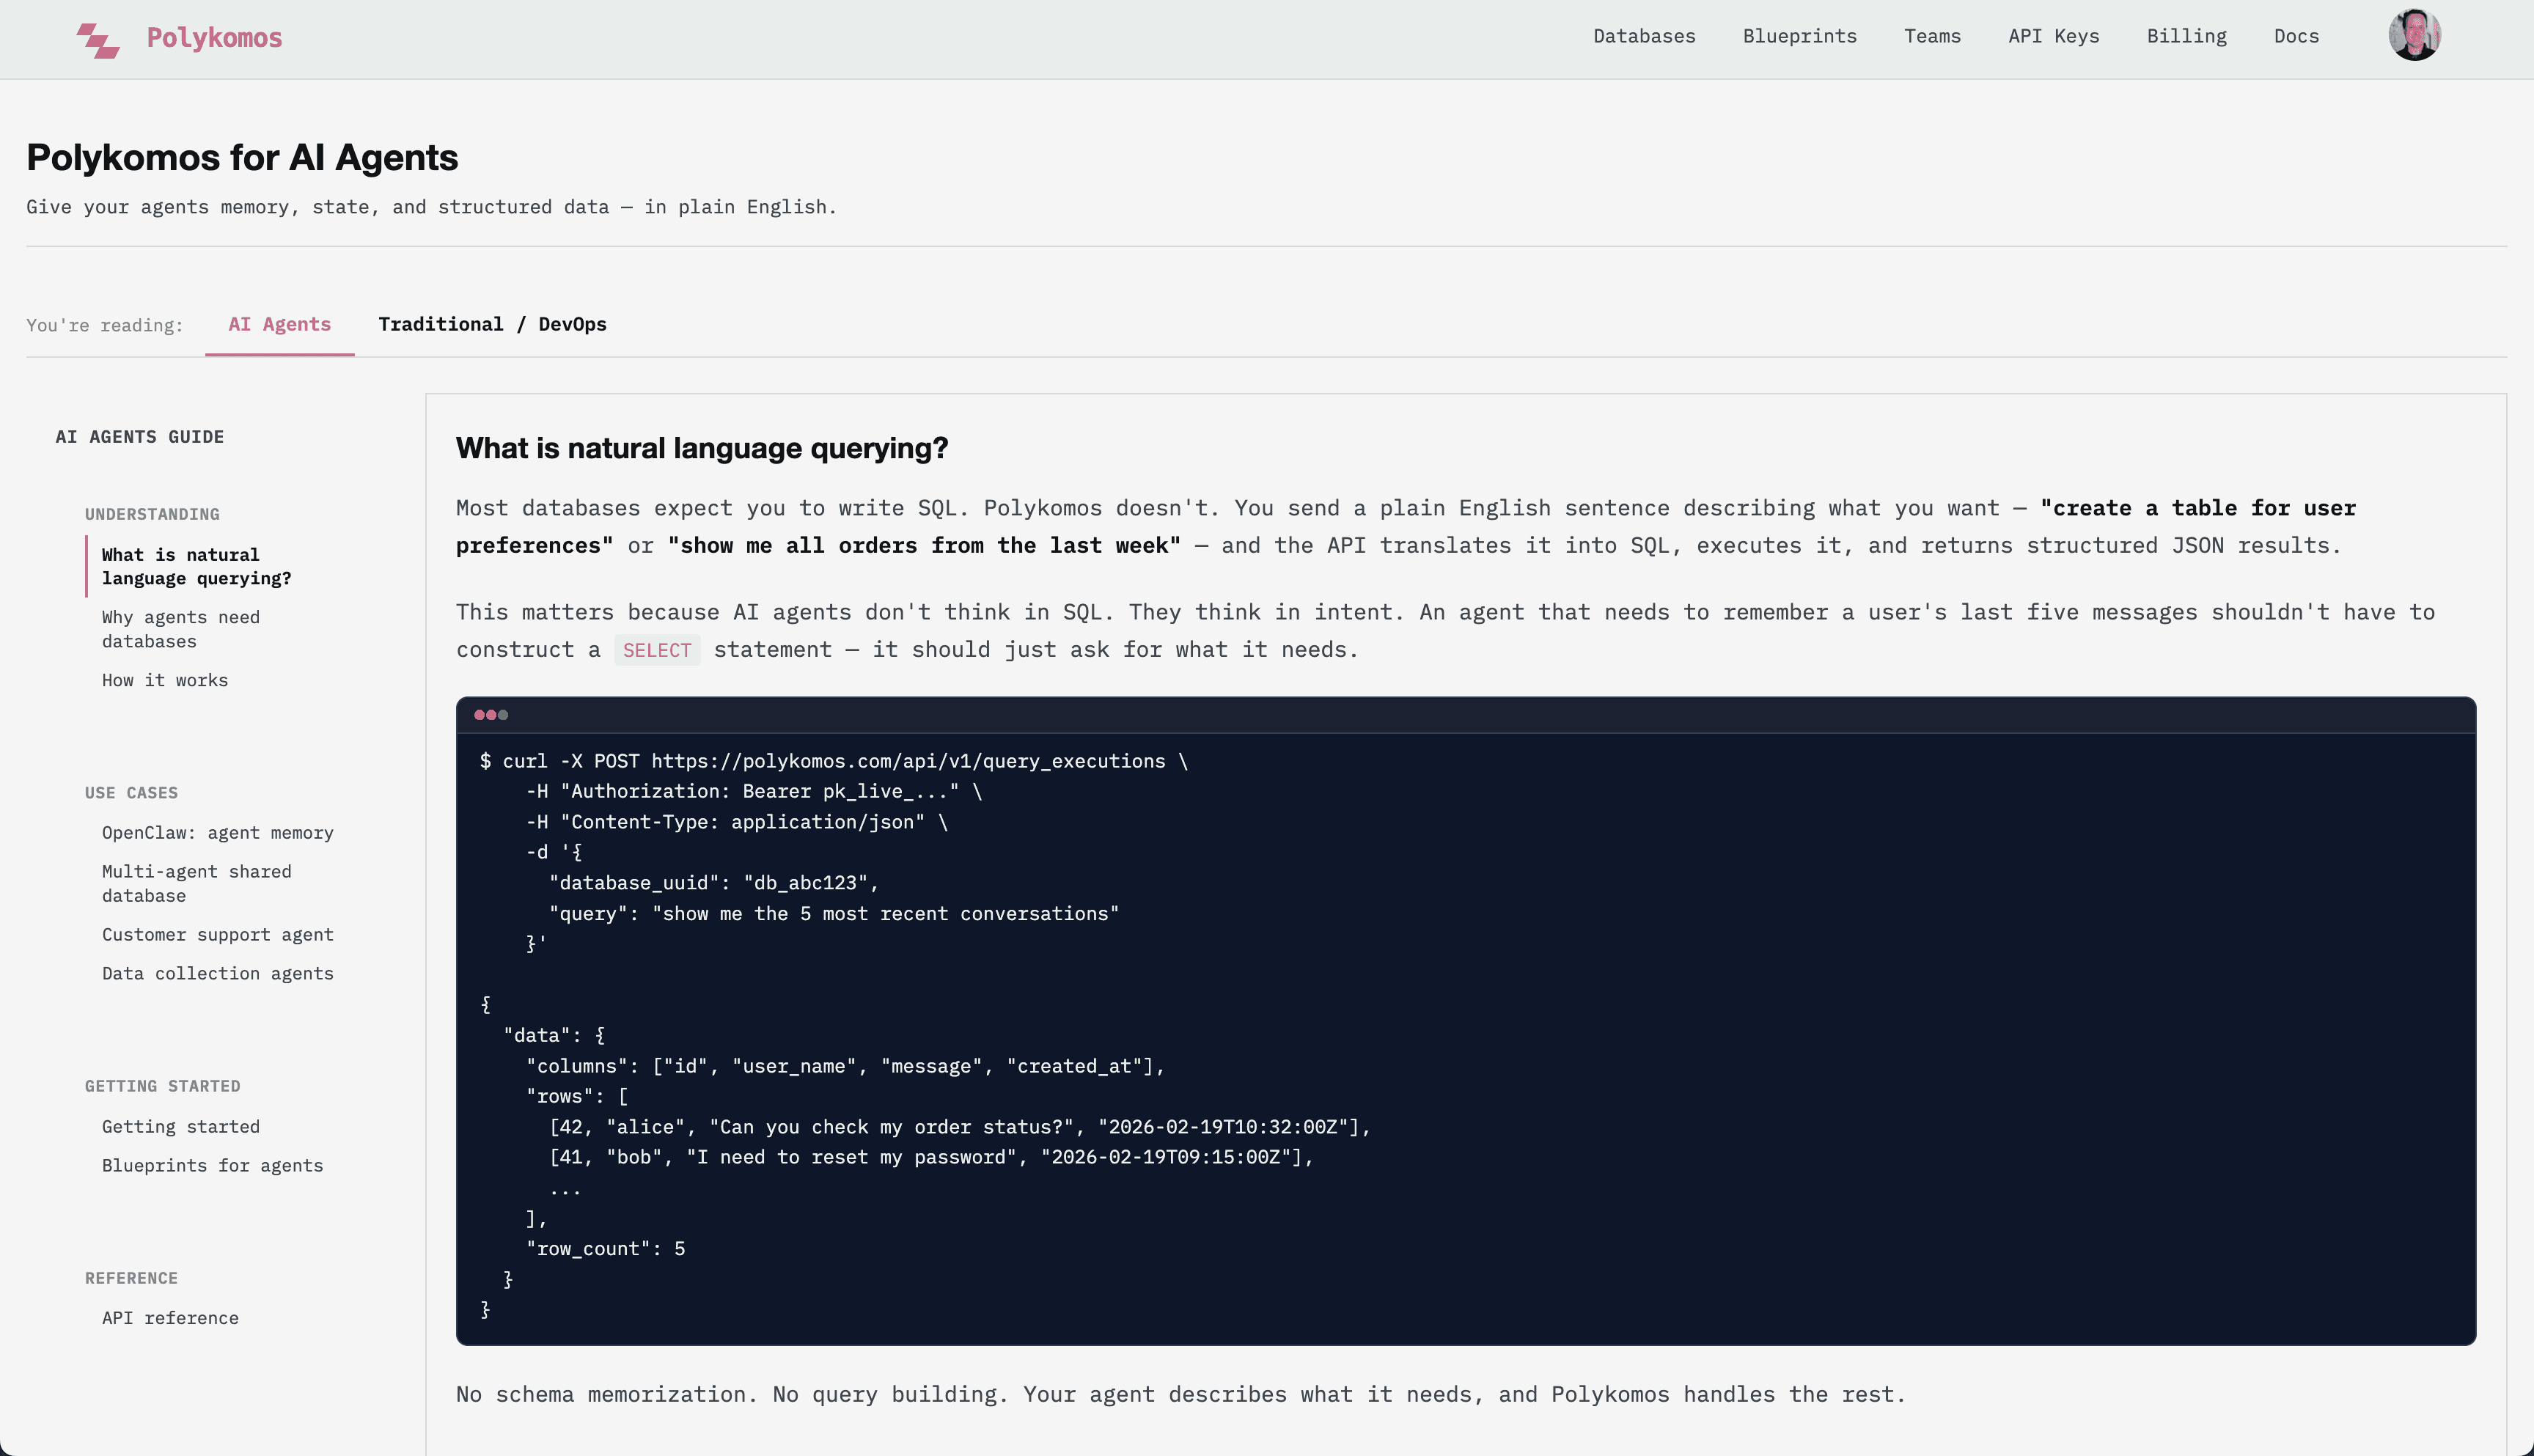This screenshot has width=2534, height=1456.
Task: Open the API Keys page
Action: (x=2053, y=36)
